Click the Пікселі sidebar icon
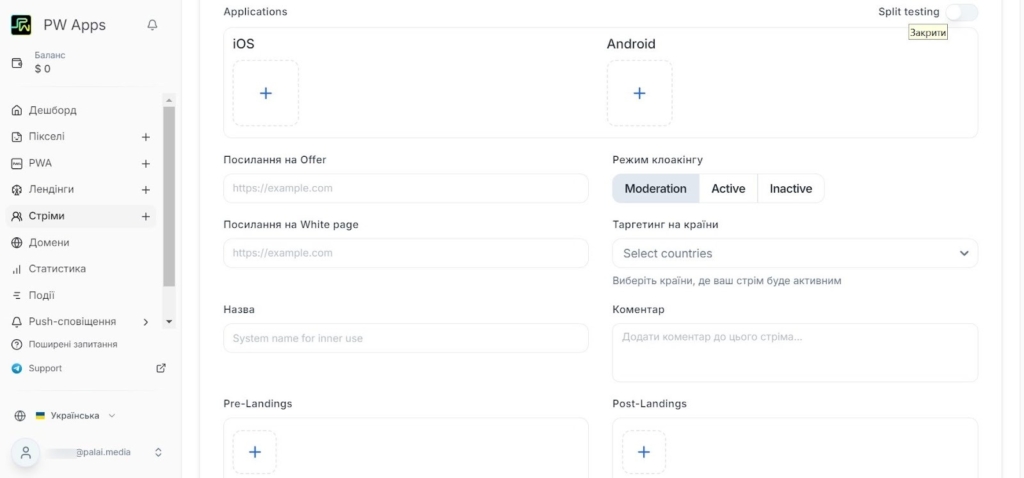The height and width of the screenshot is (478, 1024). (x=17, y=137)
